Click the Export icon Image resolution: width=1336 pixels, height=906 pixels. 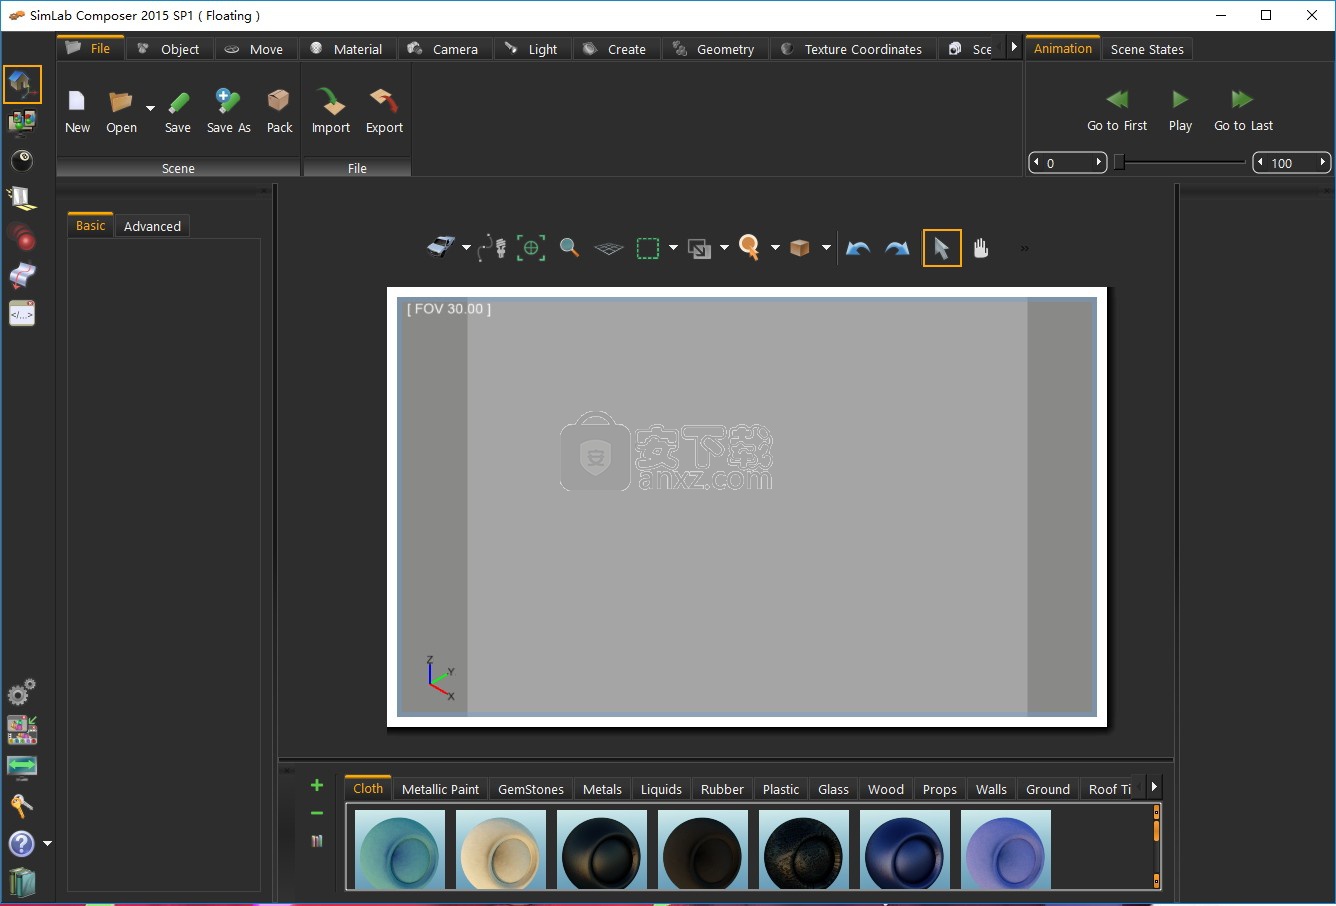(x=384, y=101)
